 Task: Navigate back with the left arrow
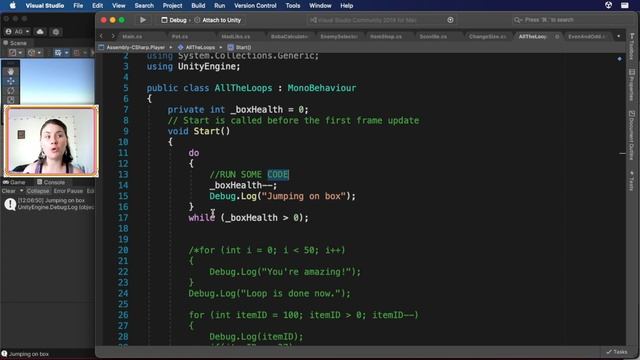coord(102,36)
